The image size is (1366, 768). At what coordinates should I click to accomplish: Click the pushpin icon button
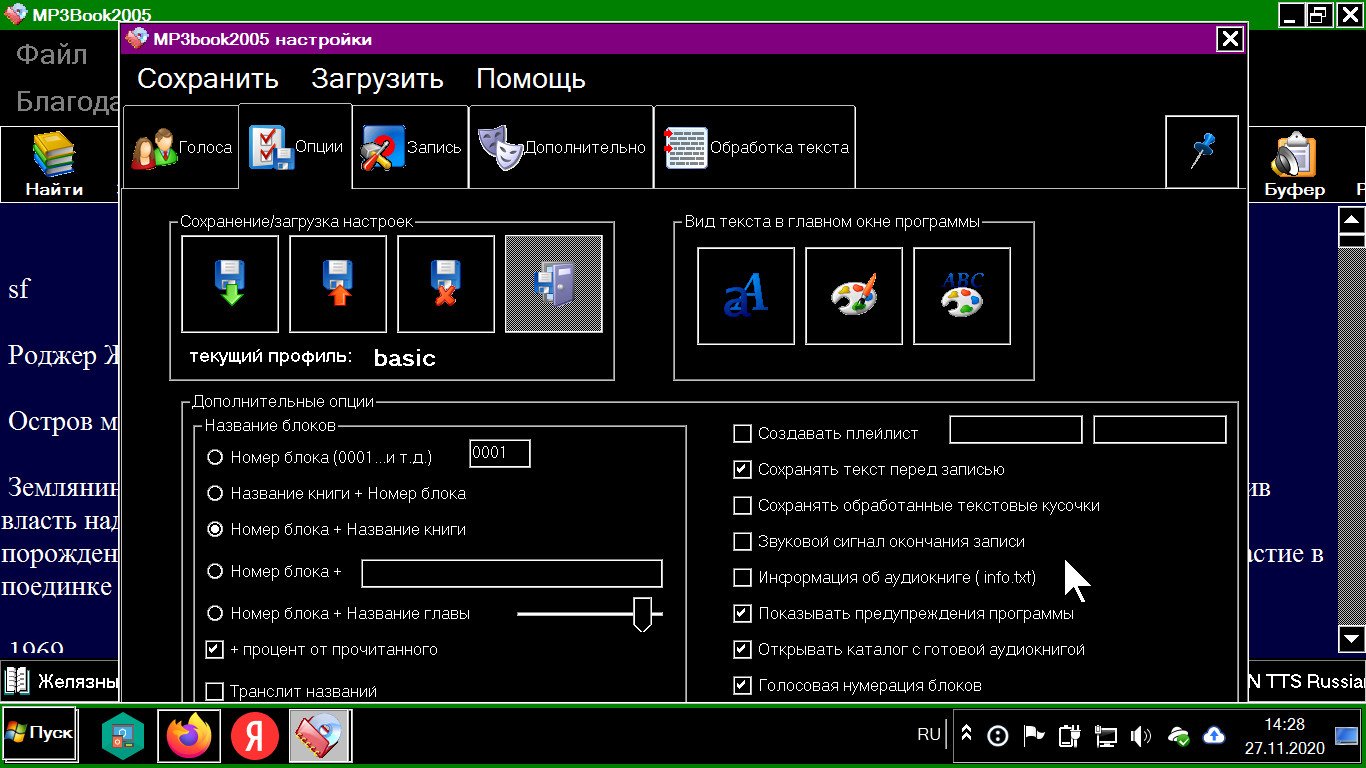1202,151
